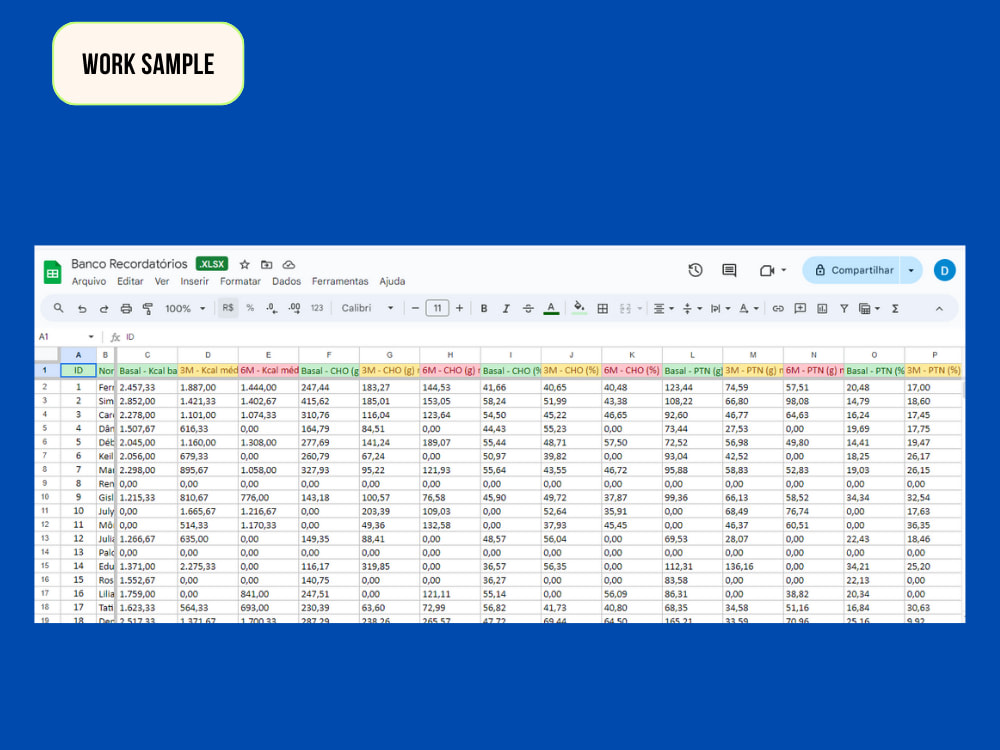Image resolution: width=1000 pixels, height=750 pixels.
Task: Open the functions sigma menu
Action: coord(895,309)
